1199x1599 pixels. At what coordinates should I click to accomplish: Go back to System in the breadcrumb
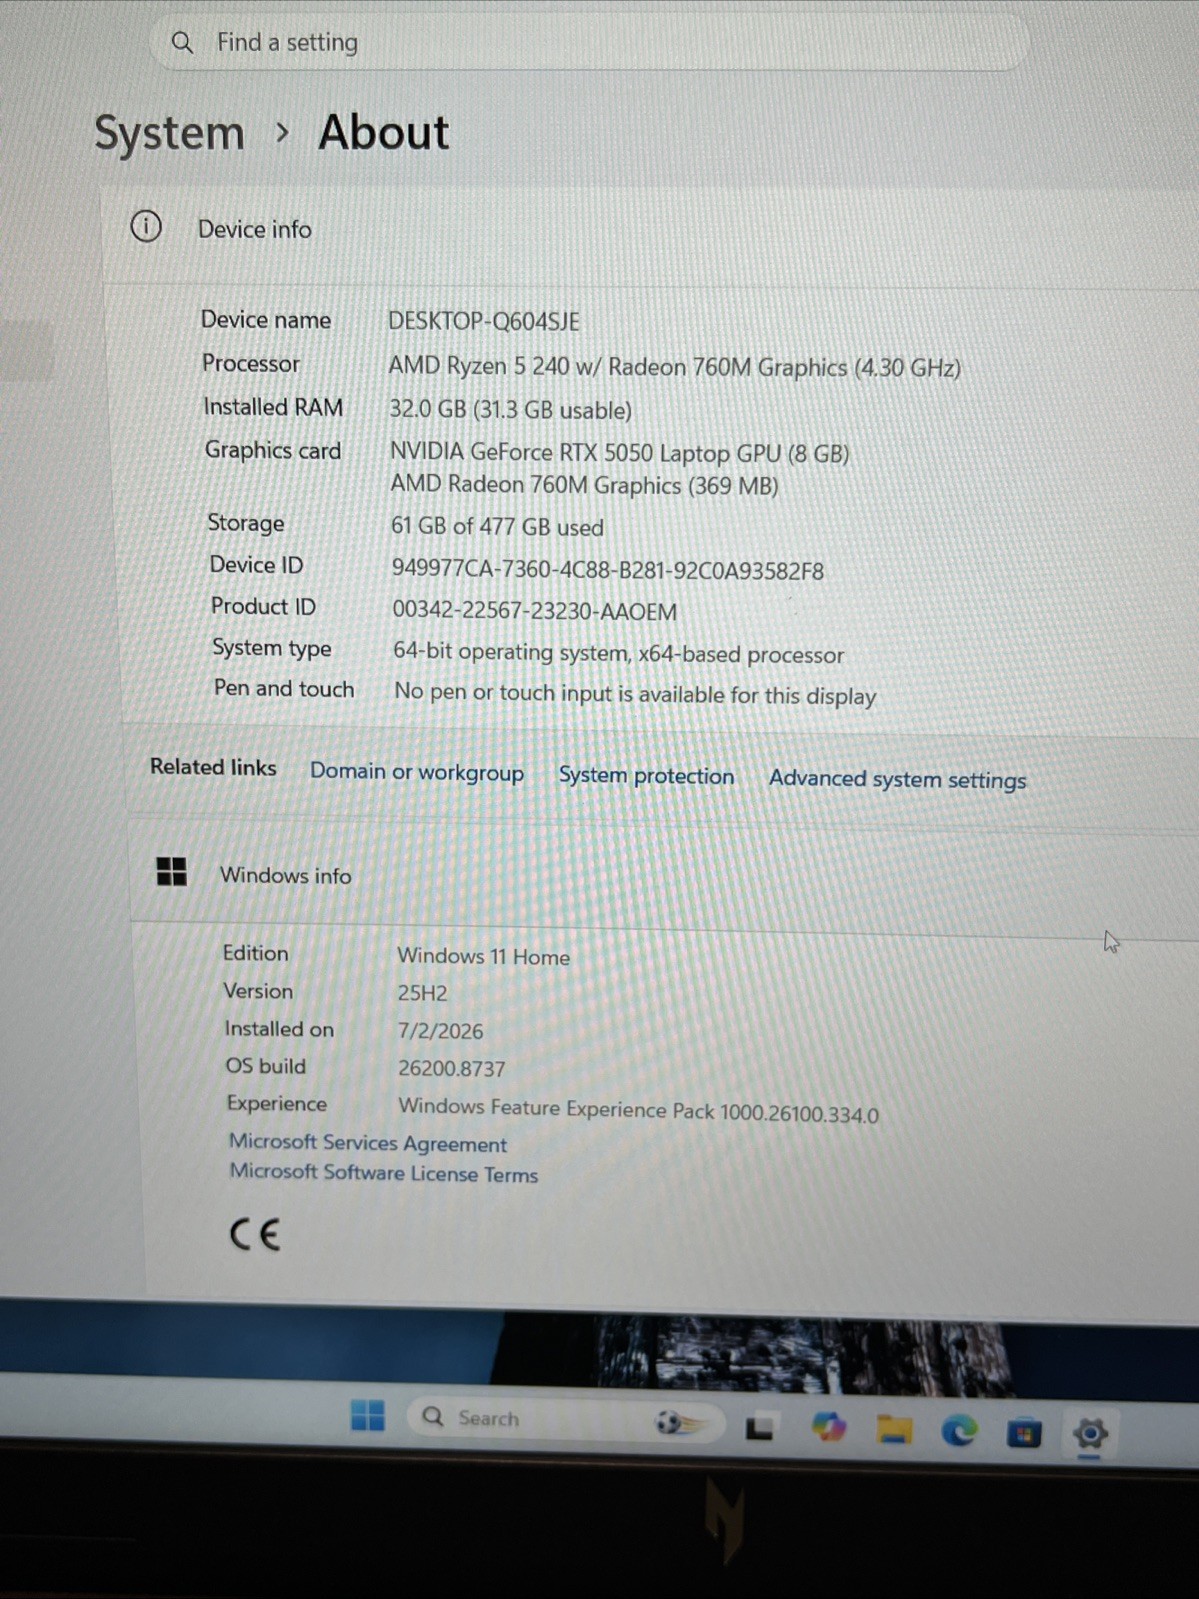[x=169, y=133]
